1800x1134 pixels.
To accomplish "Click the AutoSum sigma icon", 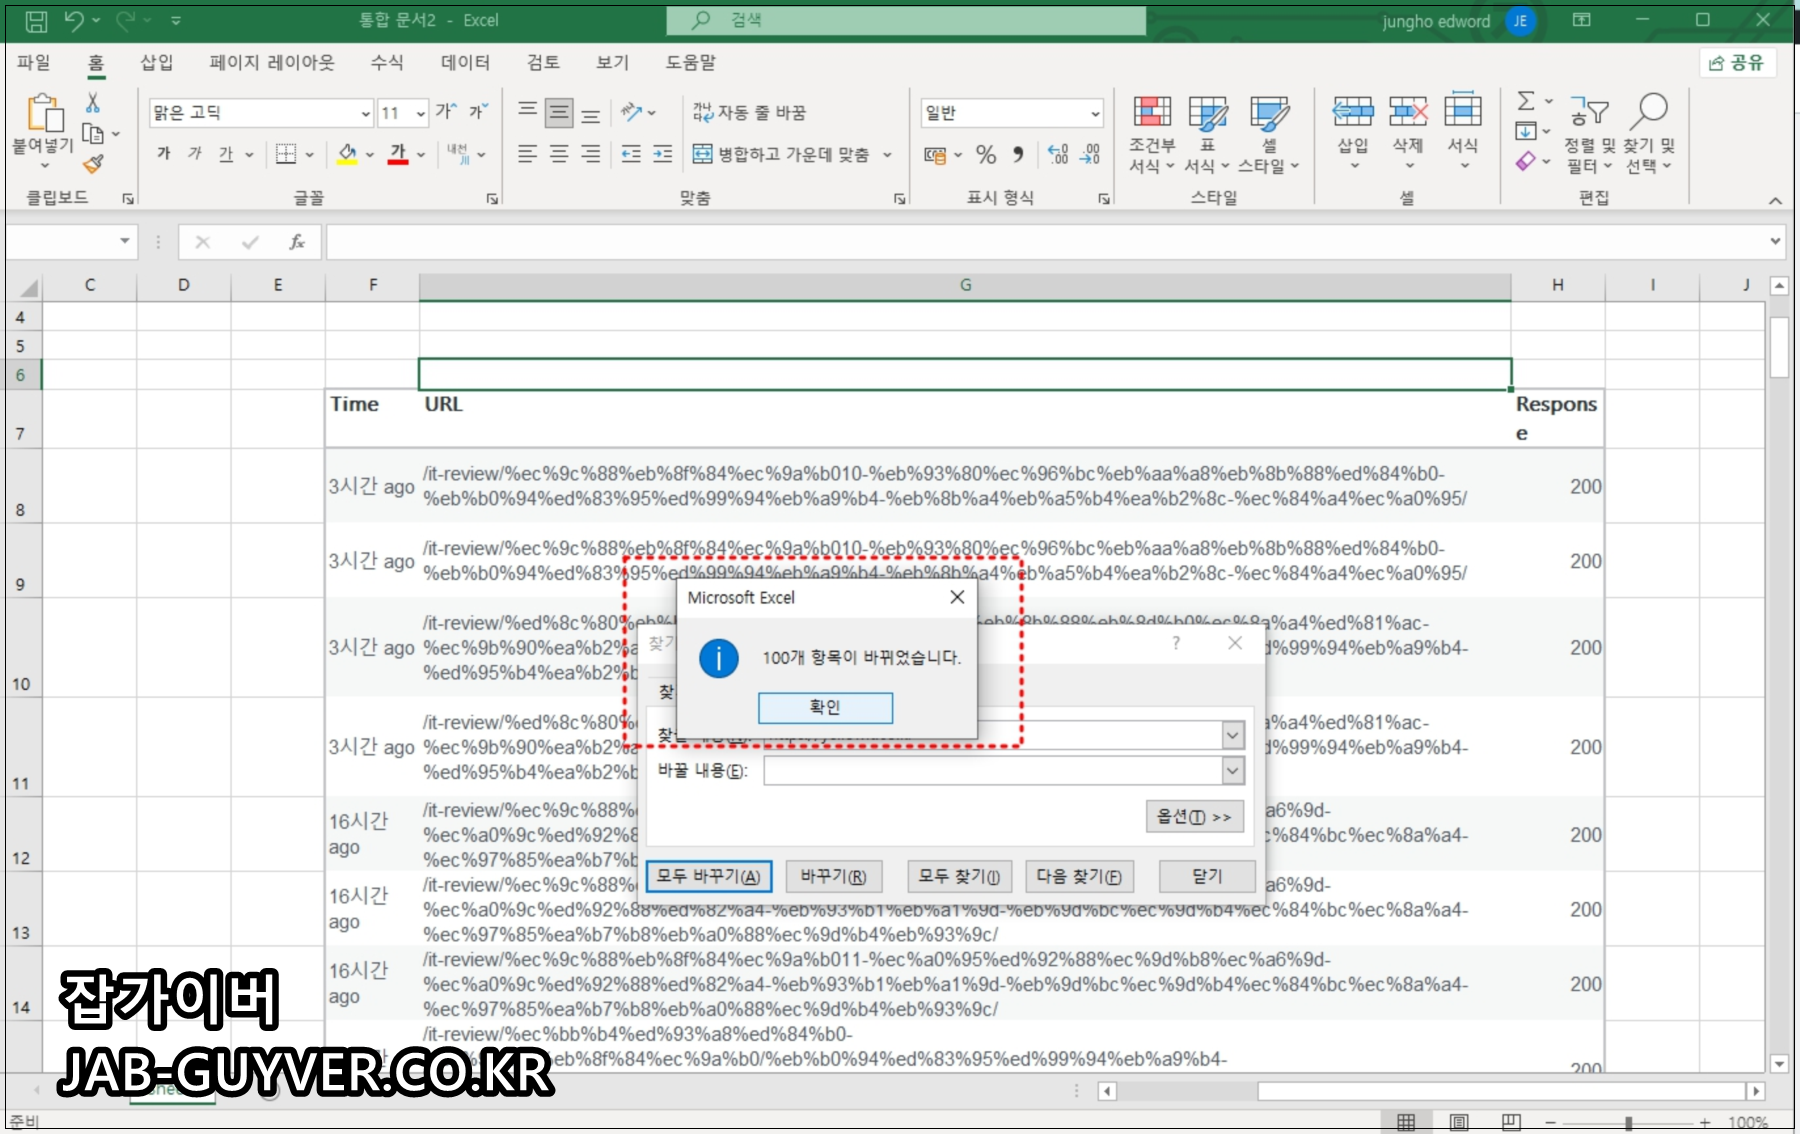I will tap(1526, 101).
